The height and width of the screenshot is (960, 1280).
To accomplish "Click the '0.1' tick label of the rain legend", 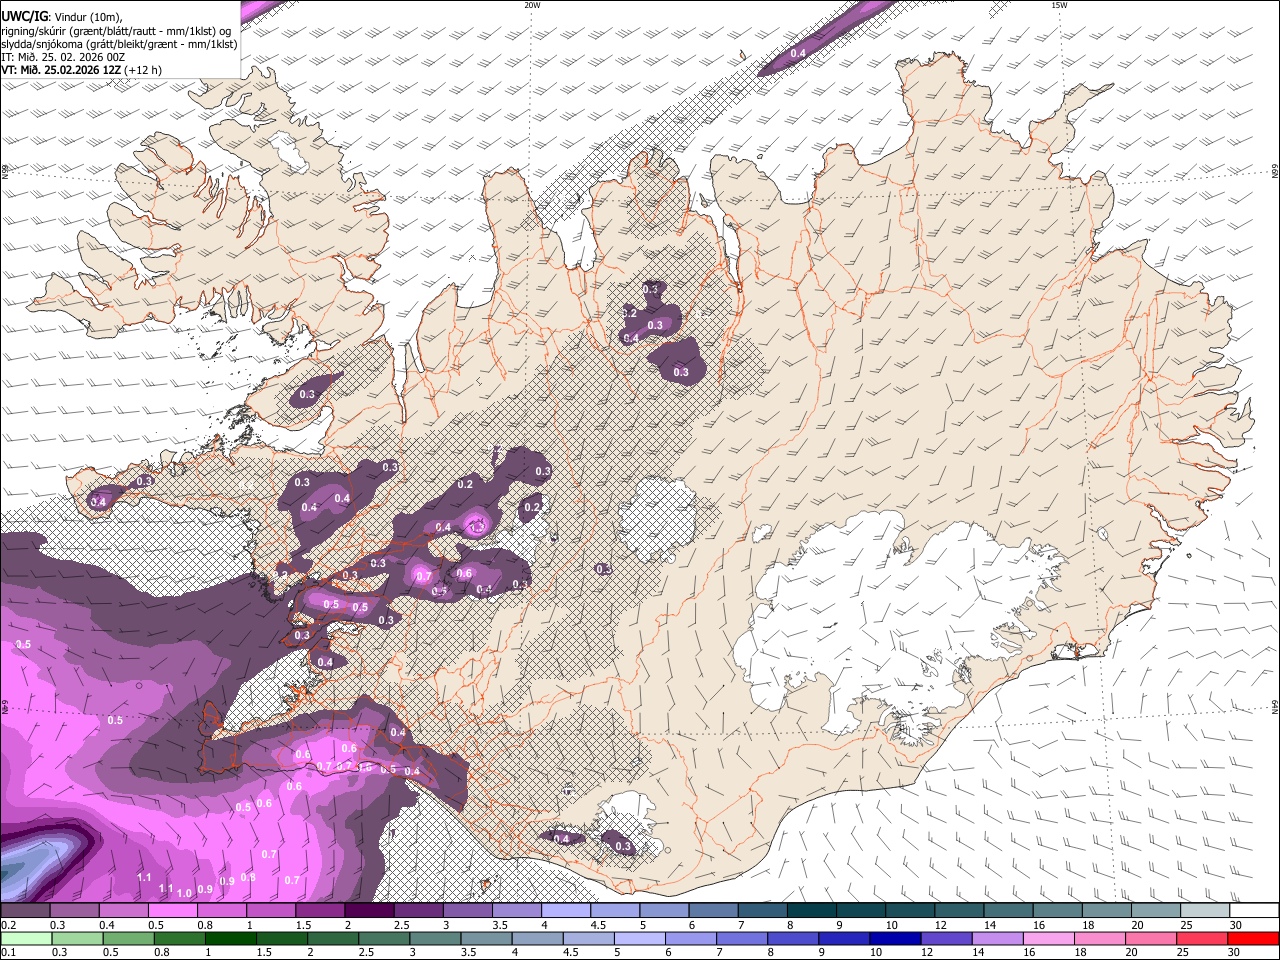I will pyautogui.click(x=7, y=953).
